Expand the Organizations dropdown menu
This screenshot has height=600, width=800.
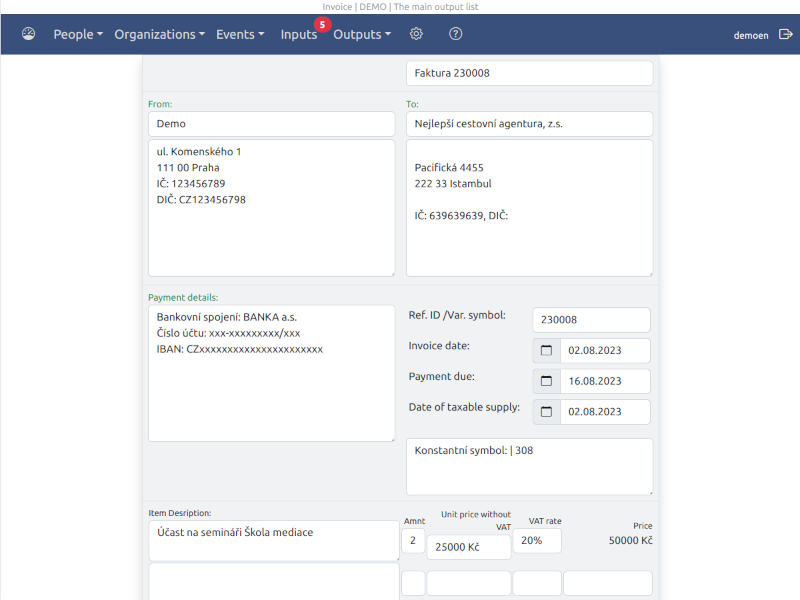160,34
